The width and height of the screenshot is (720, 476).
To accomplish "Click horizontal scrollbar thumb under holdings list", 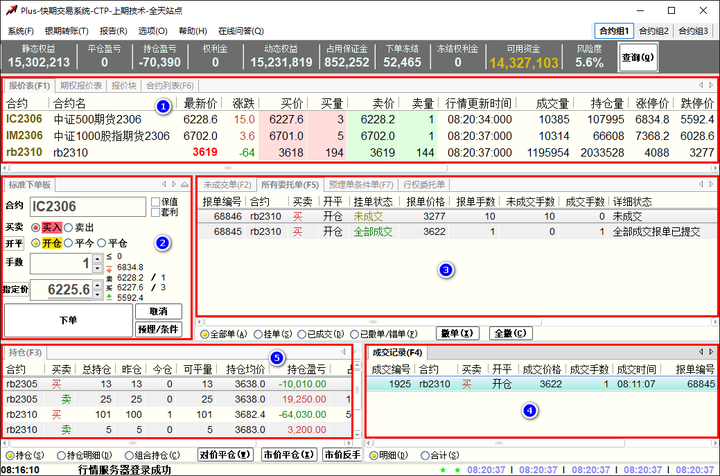I will pyautogui.click(x=132, y=443).
